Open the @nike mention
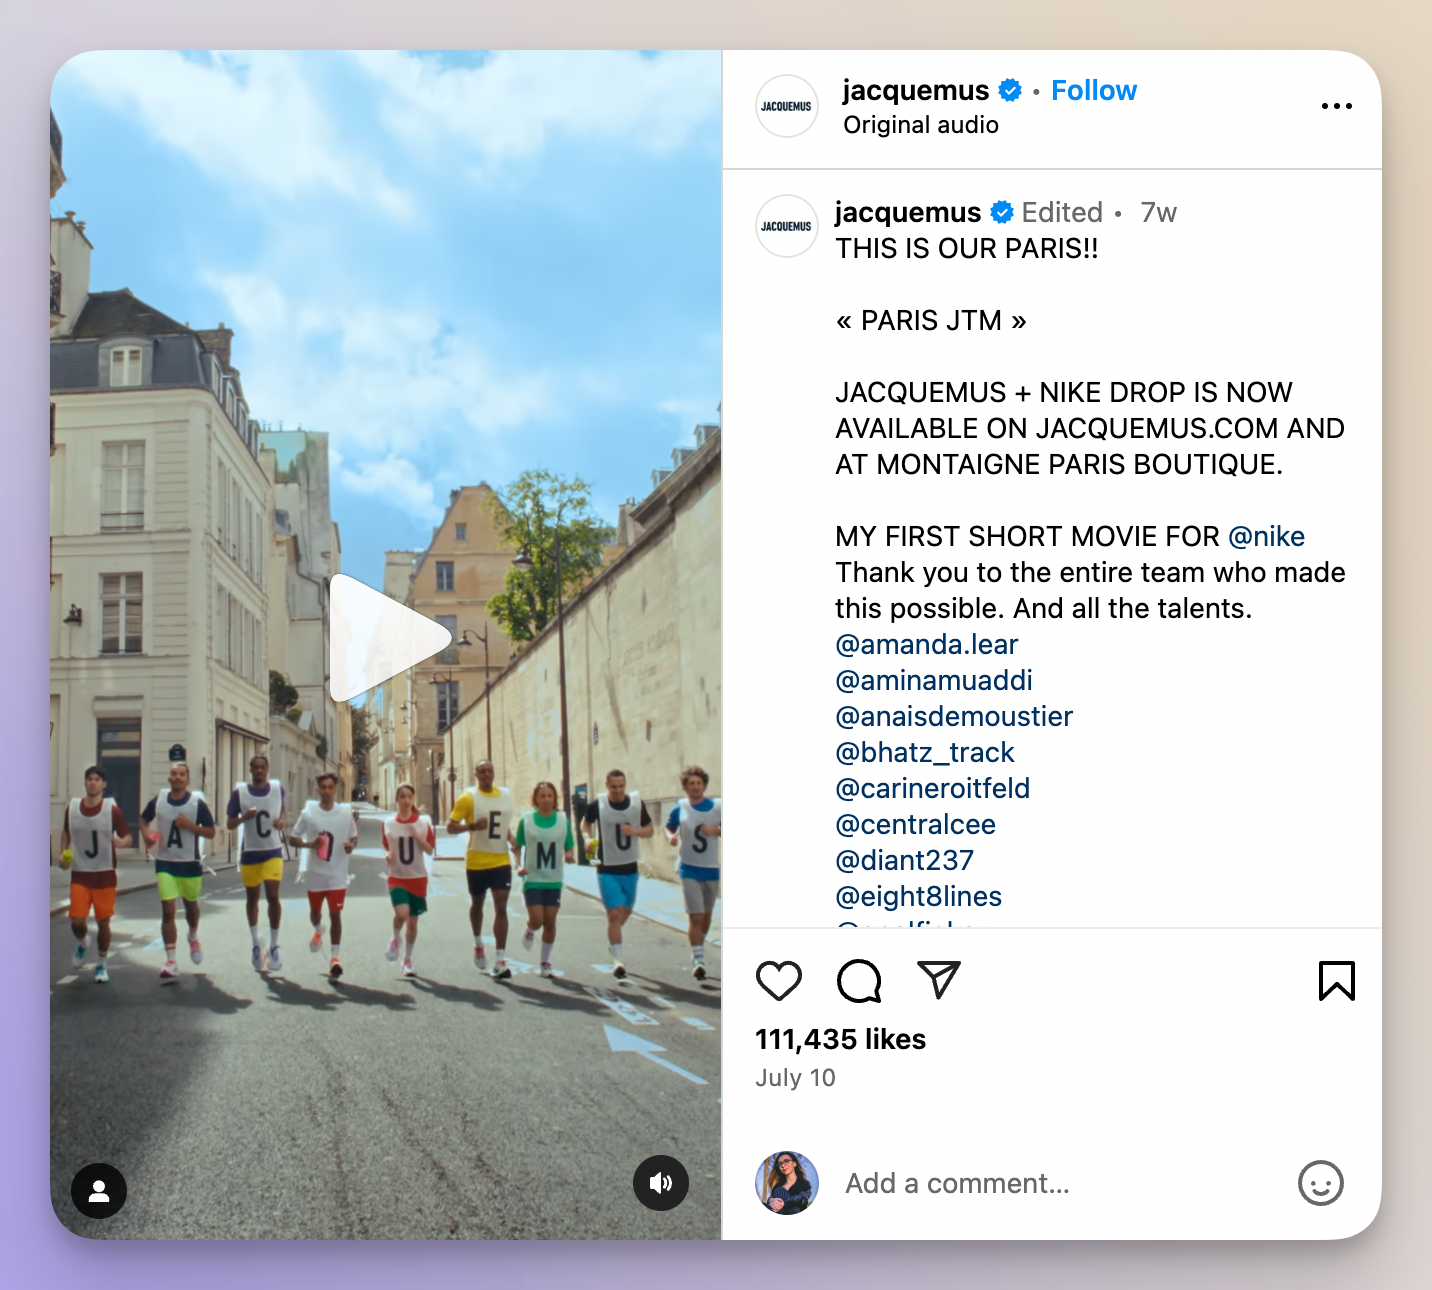Screen dimensions: 1432x1290 coord(1266,536)
